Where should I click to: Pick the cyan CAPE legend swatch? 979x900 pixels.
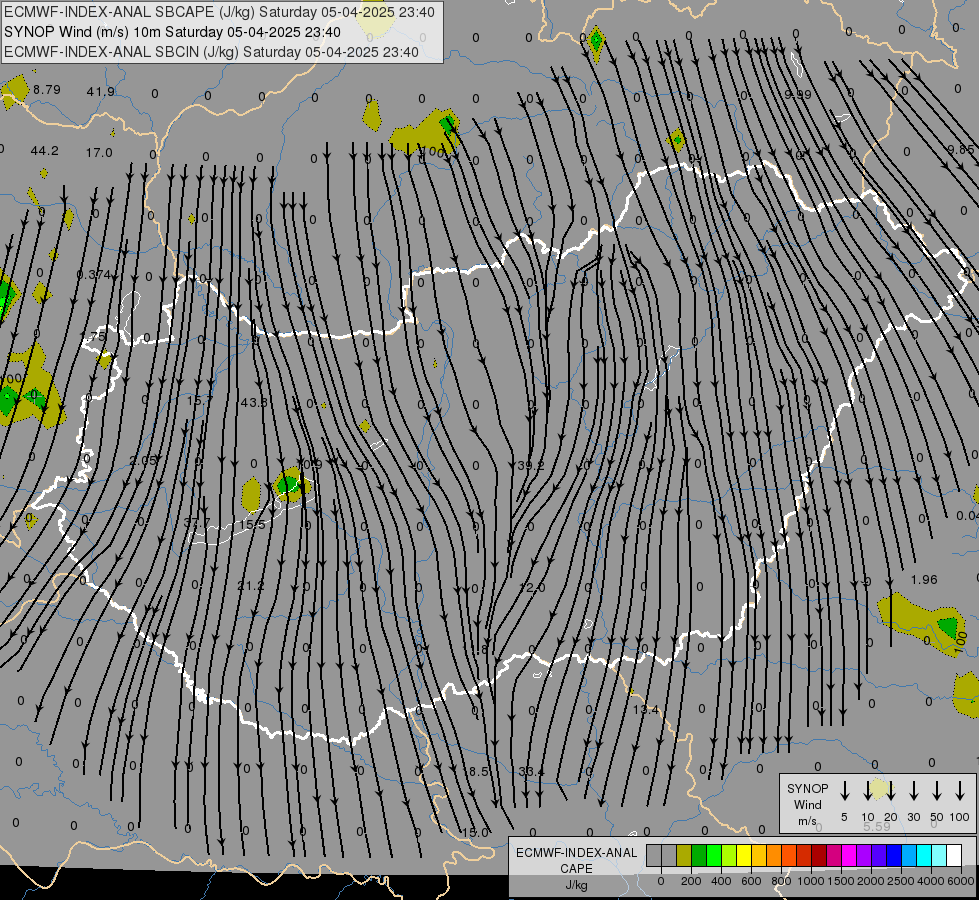click(923, 856)
